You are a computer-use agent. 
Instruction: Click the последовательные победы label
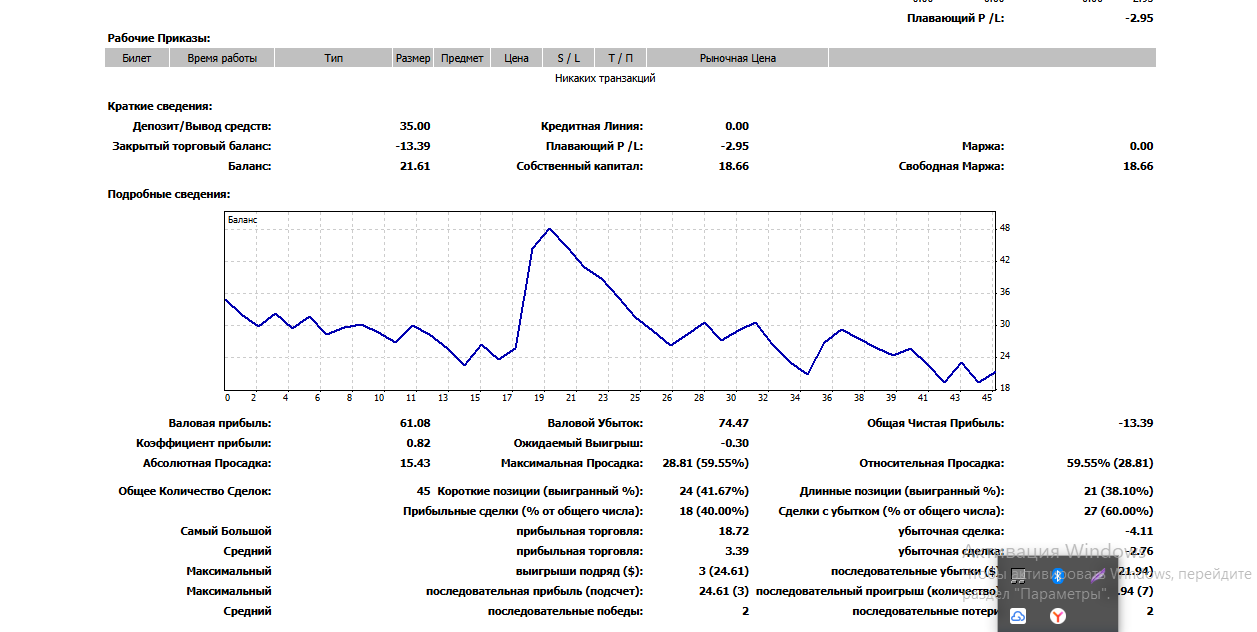coord(566,611)
